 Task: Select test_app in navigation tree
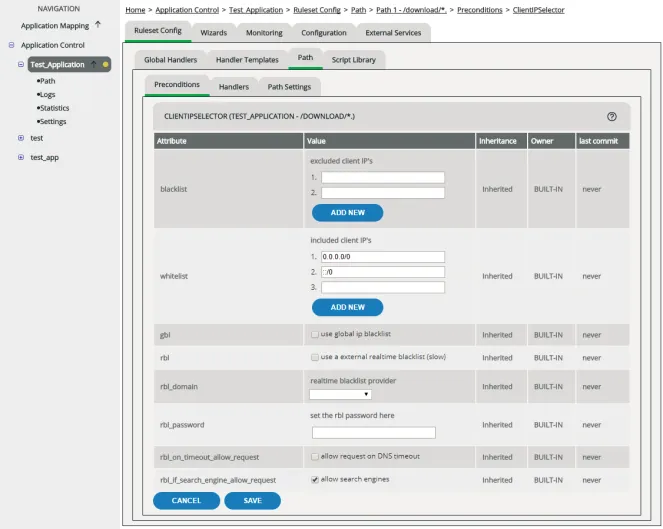pyautogui.click(x=44, y=157)
